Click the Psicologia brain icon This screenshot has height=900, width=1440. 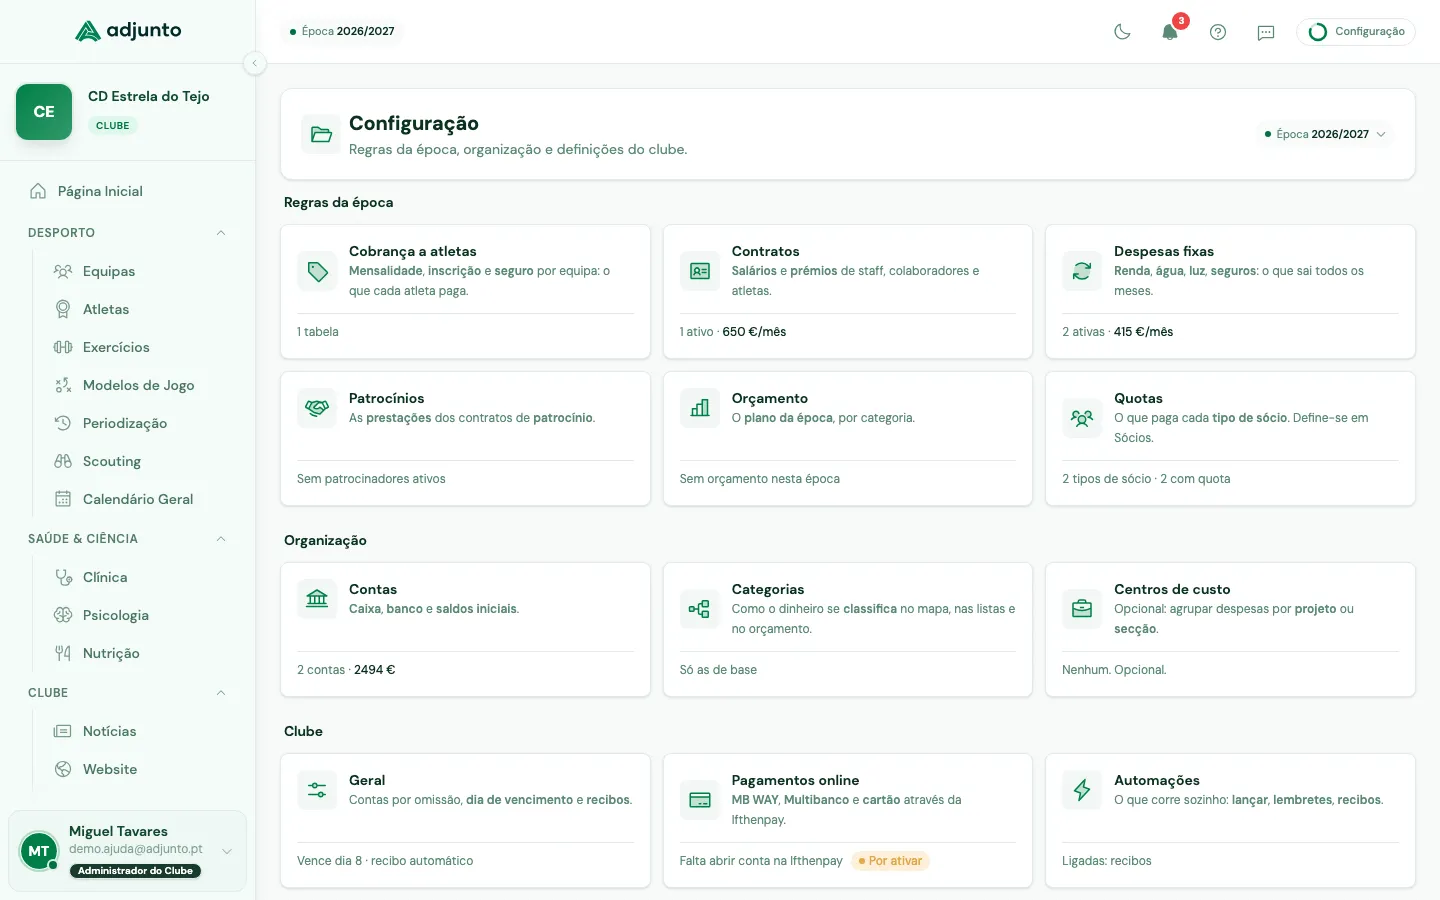point(63,615)
